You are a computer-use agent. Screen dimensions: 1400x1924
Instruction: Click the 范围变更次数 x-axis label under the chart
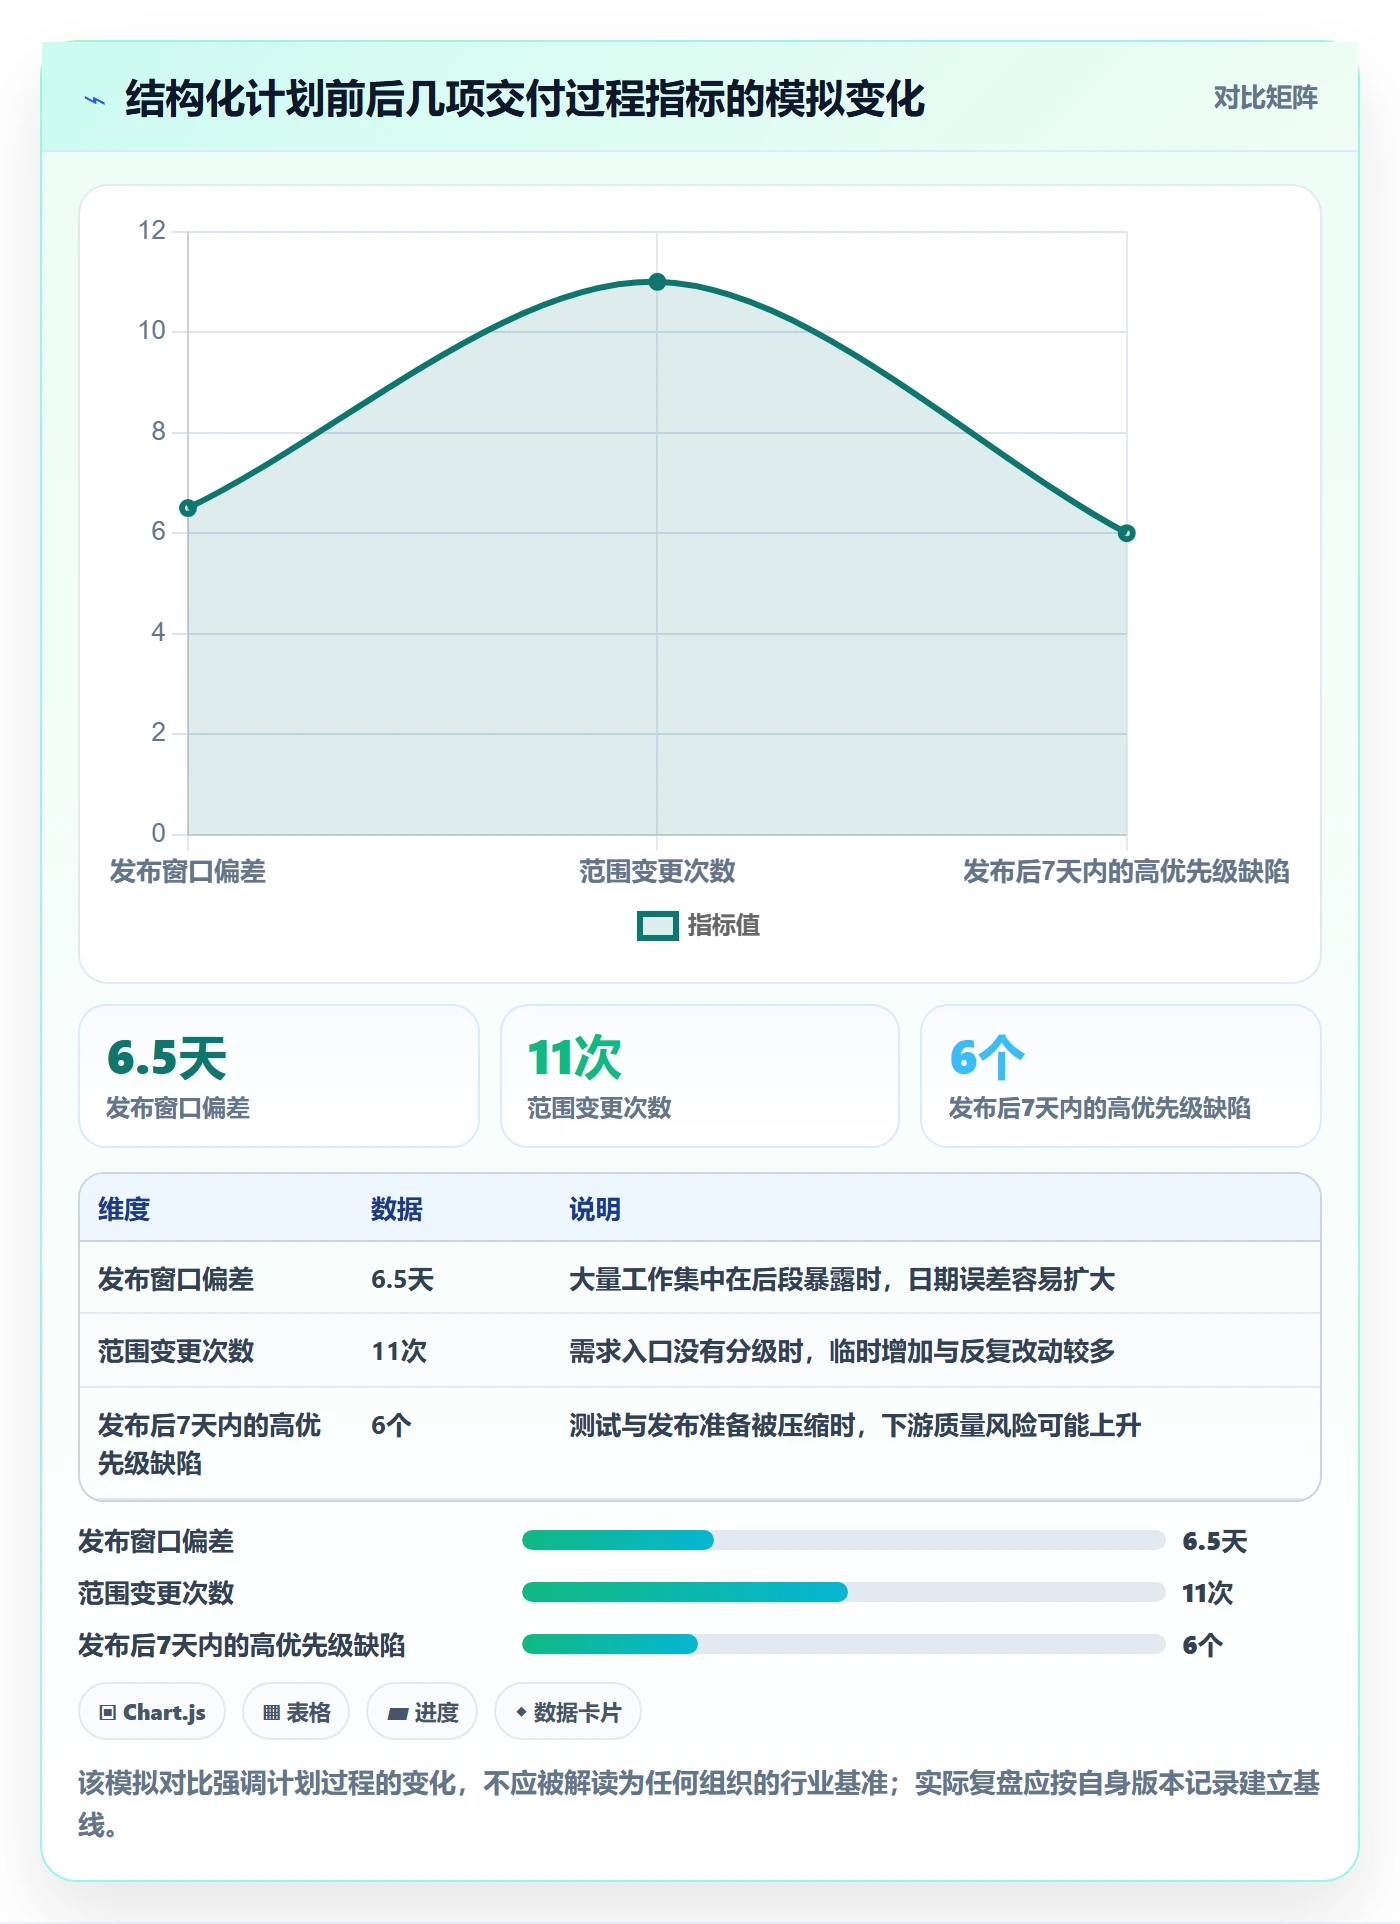(657, 872)
